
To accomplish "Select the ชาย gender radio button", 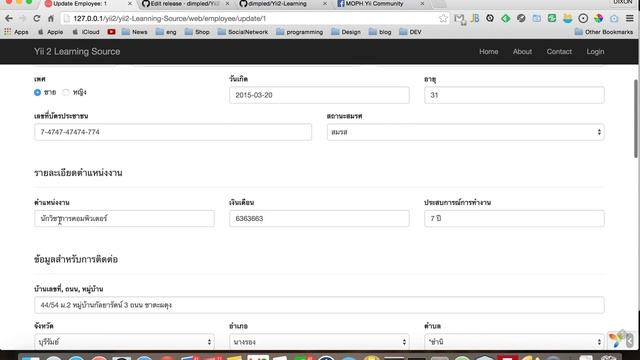I will point(38,93).
